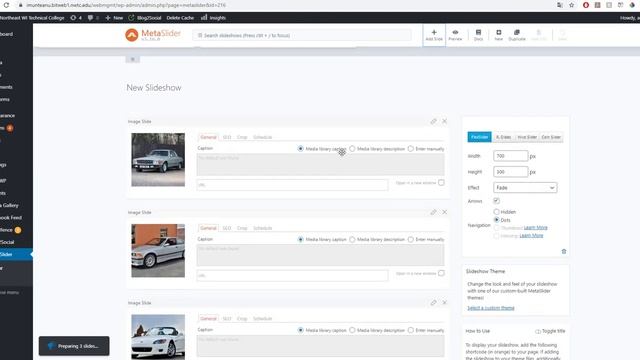This screenshot has width=640, height=360.
Task: Select first slide Enter manually radio
Action: point(411,149)
